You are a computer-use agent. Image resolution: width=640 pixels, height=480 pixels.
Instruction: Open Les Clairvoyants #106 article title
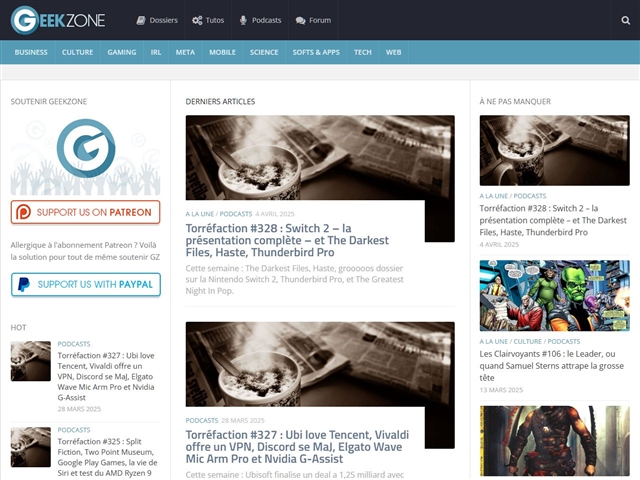coord(551,365)
